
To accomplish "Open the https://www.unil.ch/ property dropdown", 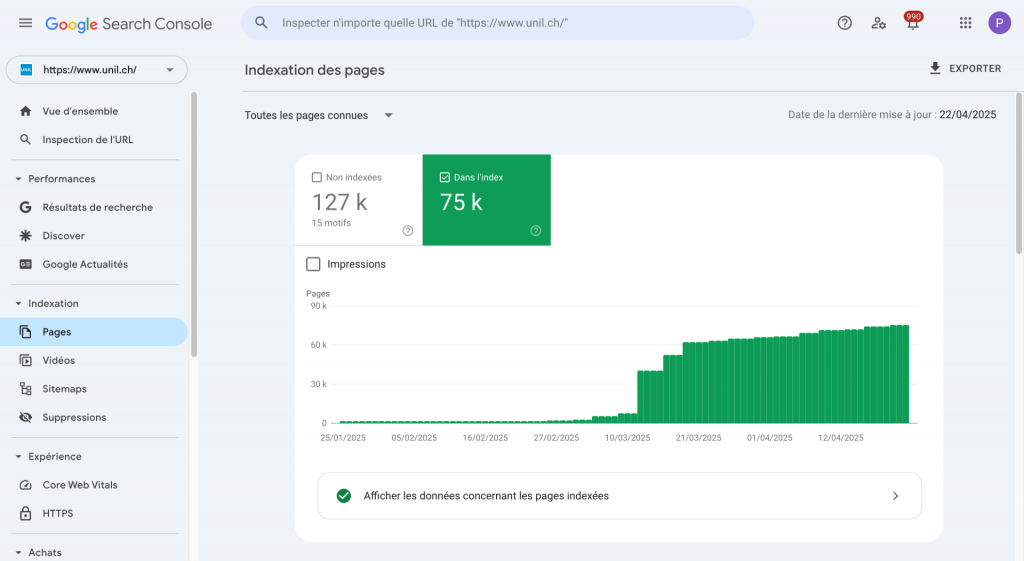I will 97,70.
